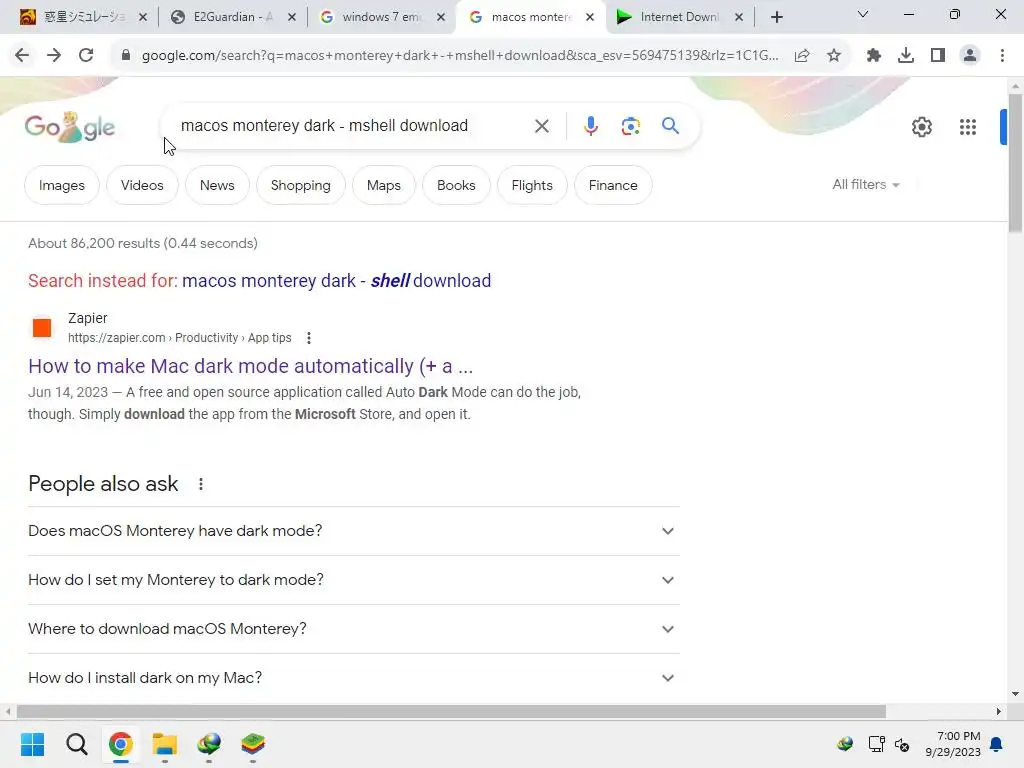Filter results by Finance
The width and height of the screenshot is (1024, 768).
point(613,185)
